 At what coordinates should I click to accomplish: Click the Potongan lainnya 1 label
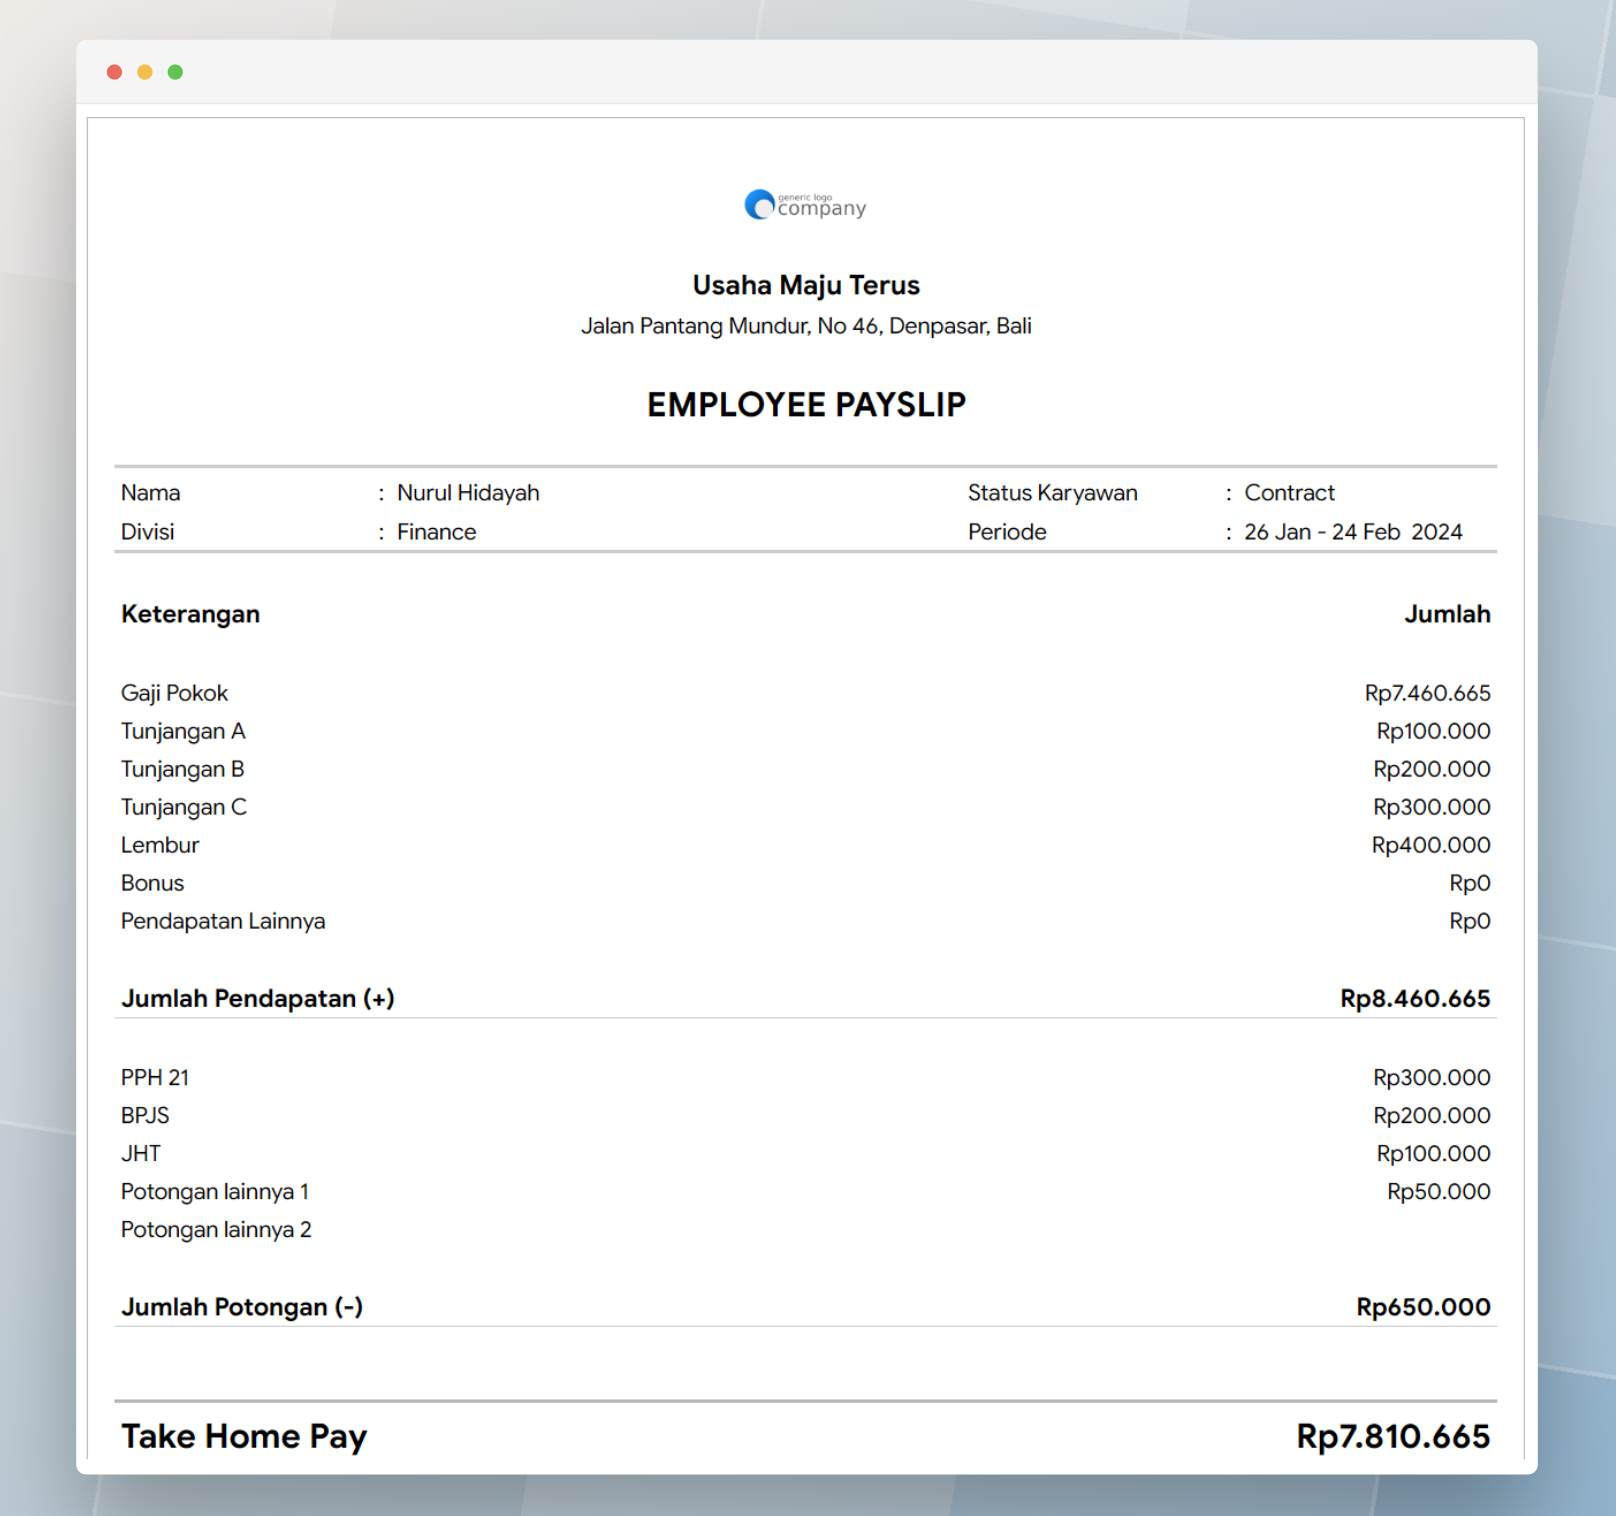tap(215, 1192)
